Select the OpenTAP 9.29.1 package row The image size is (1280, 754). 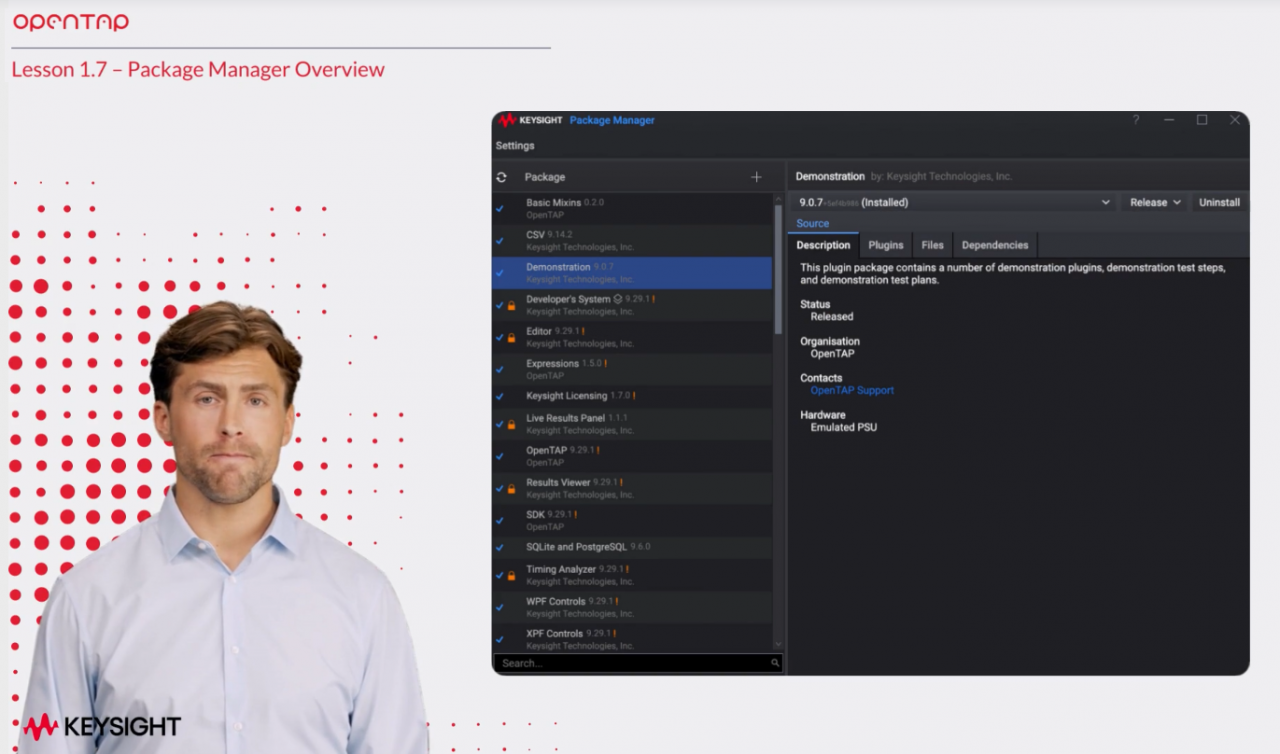(x=632, y=456)
